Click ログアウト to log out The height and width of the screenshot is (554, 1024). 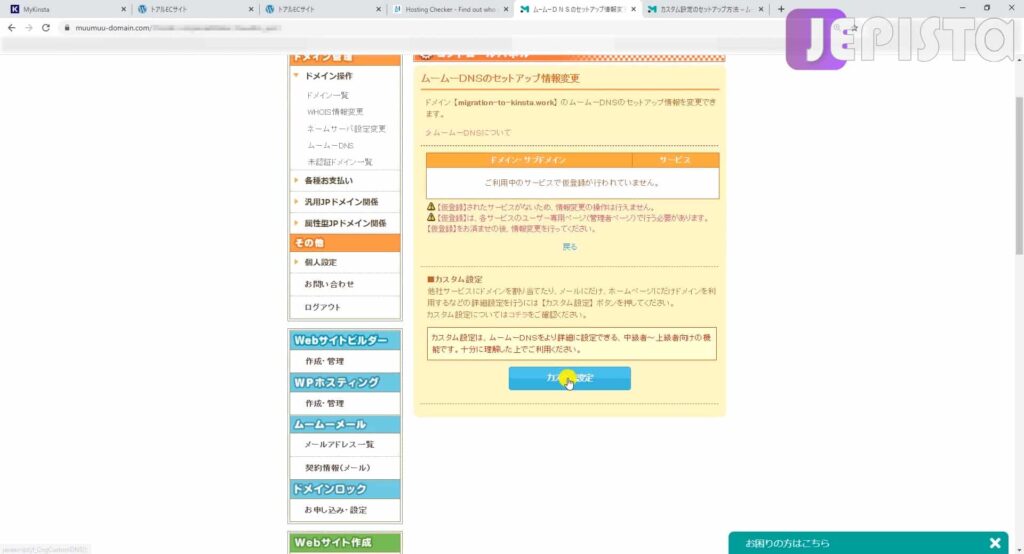click(322, 307)
